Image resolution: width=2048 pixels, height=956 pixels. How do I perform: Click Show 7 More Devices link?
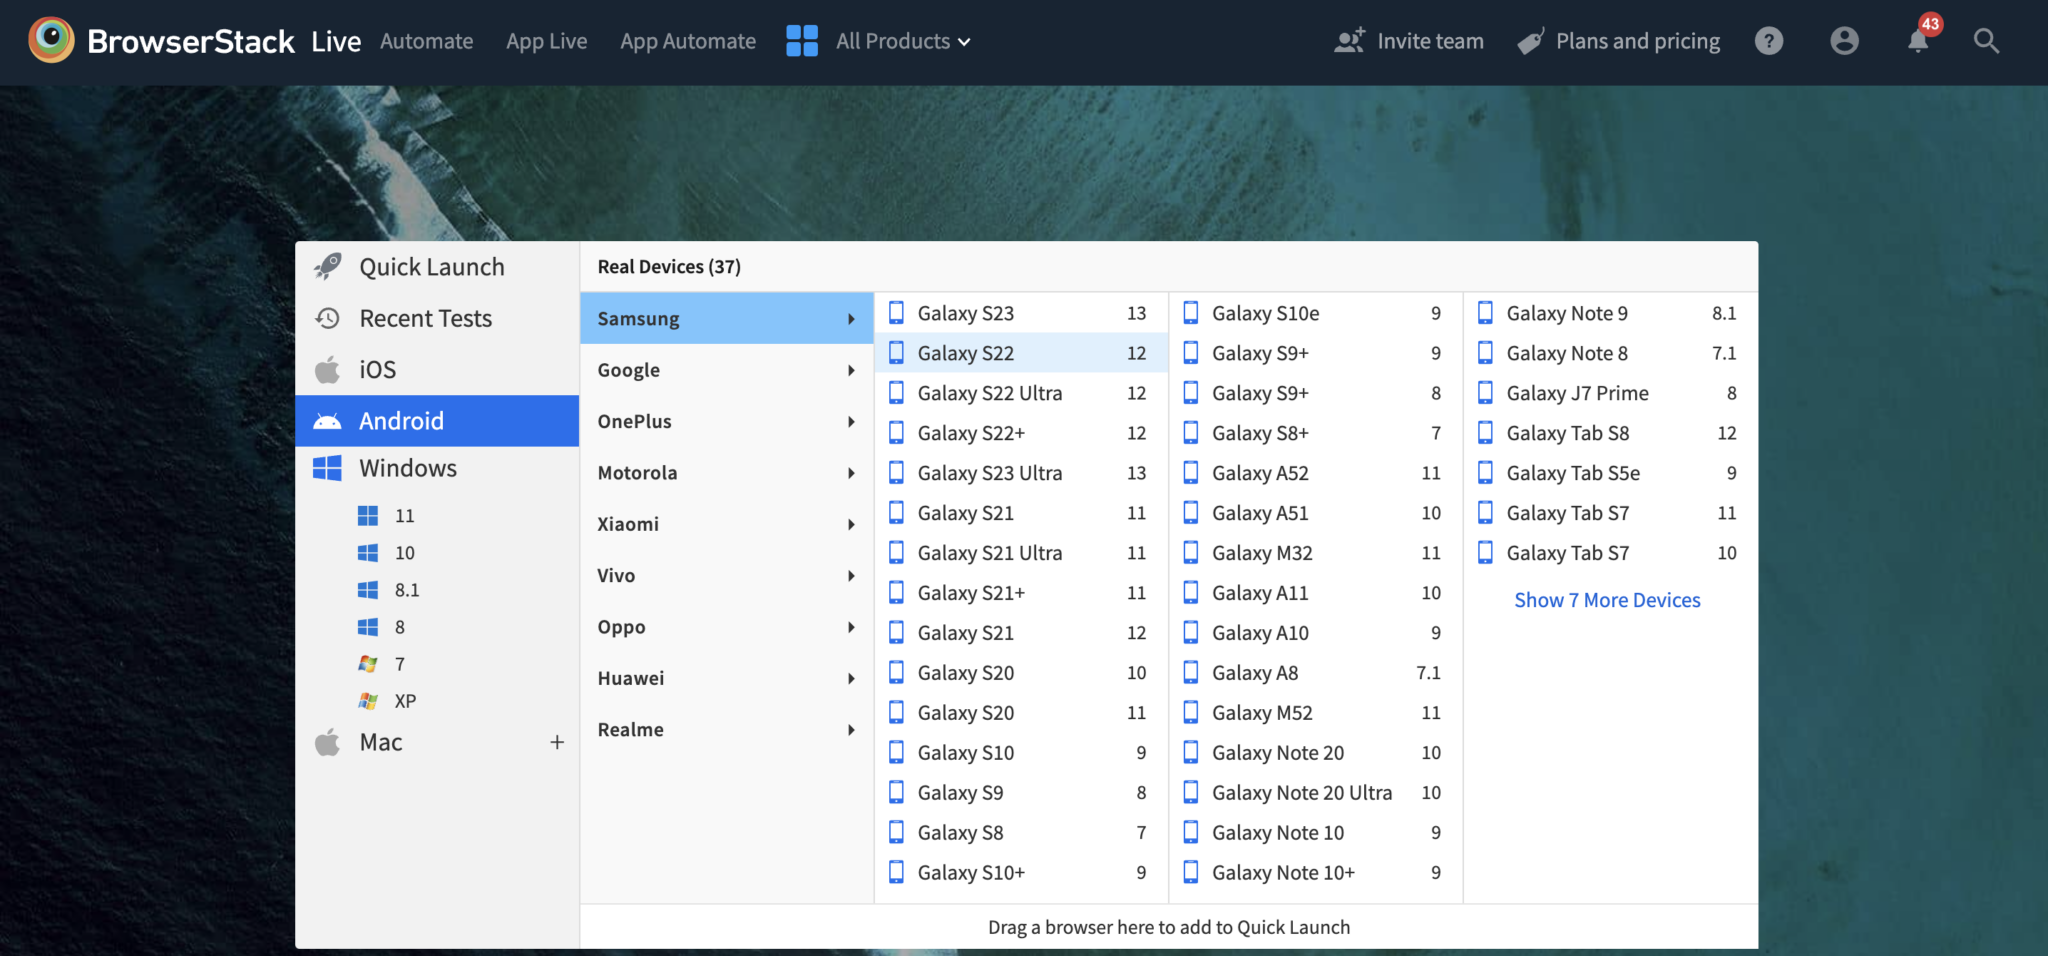[1606, 599]
